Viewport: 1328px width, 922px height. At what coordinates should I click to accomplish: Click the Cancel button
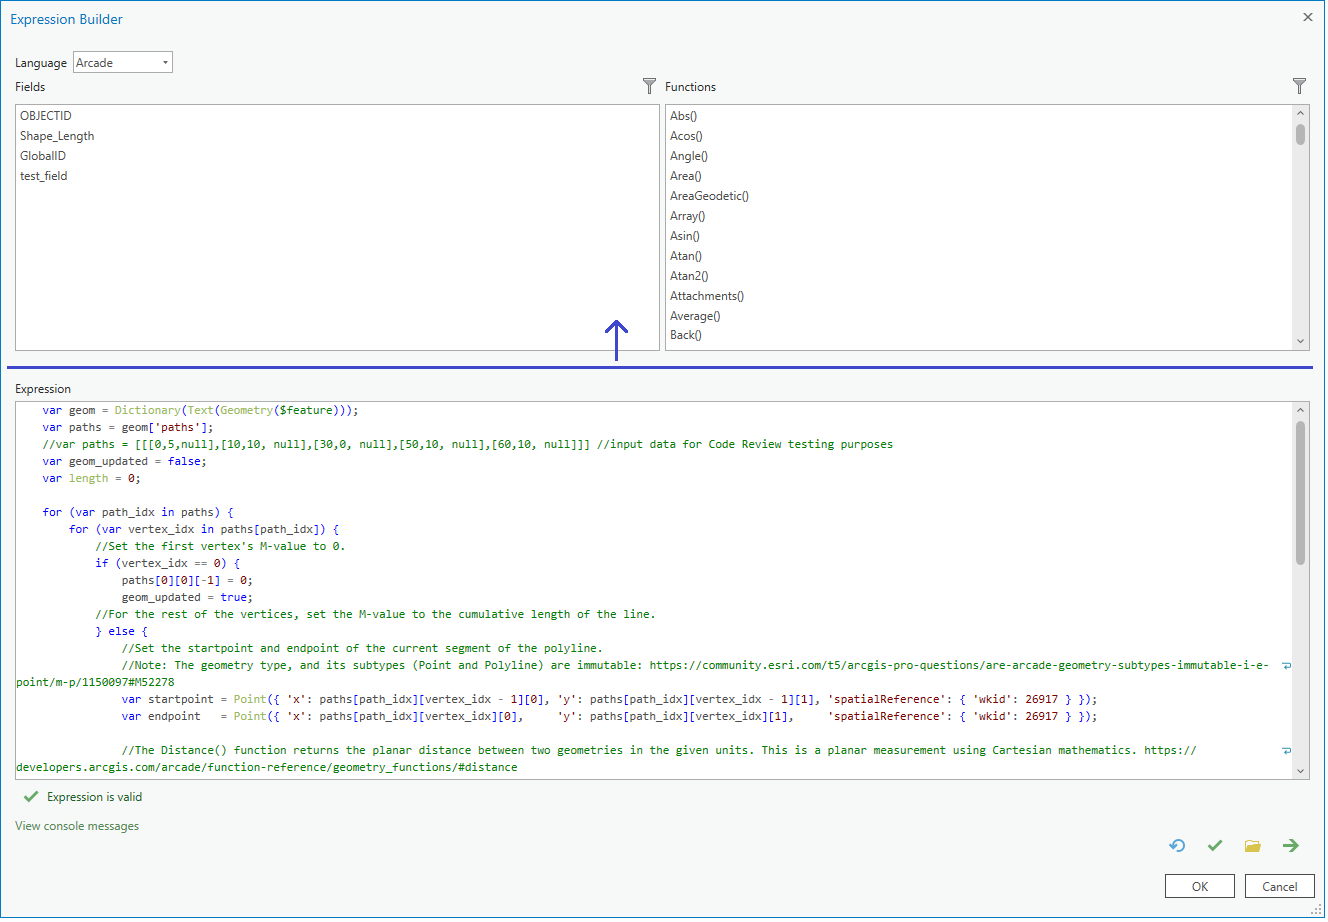(1279, 886)
